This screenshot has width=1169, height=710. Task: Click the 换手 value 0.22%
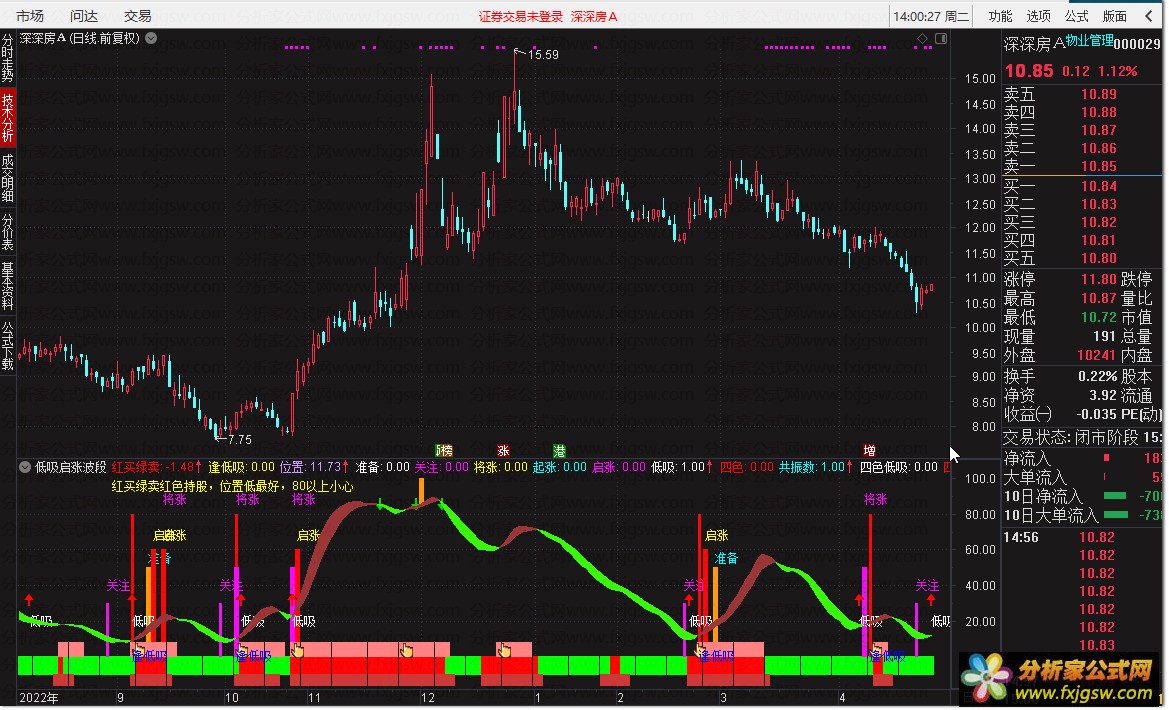point(1097,377)
